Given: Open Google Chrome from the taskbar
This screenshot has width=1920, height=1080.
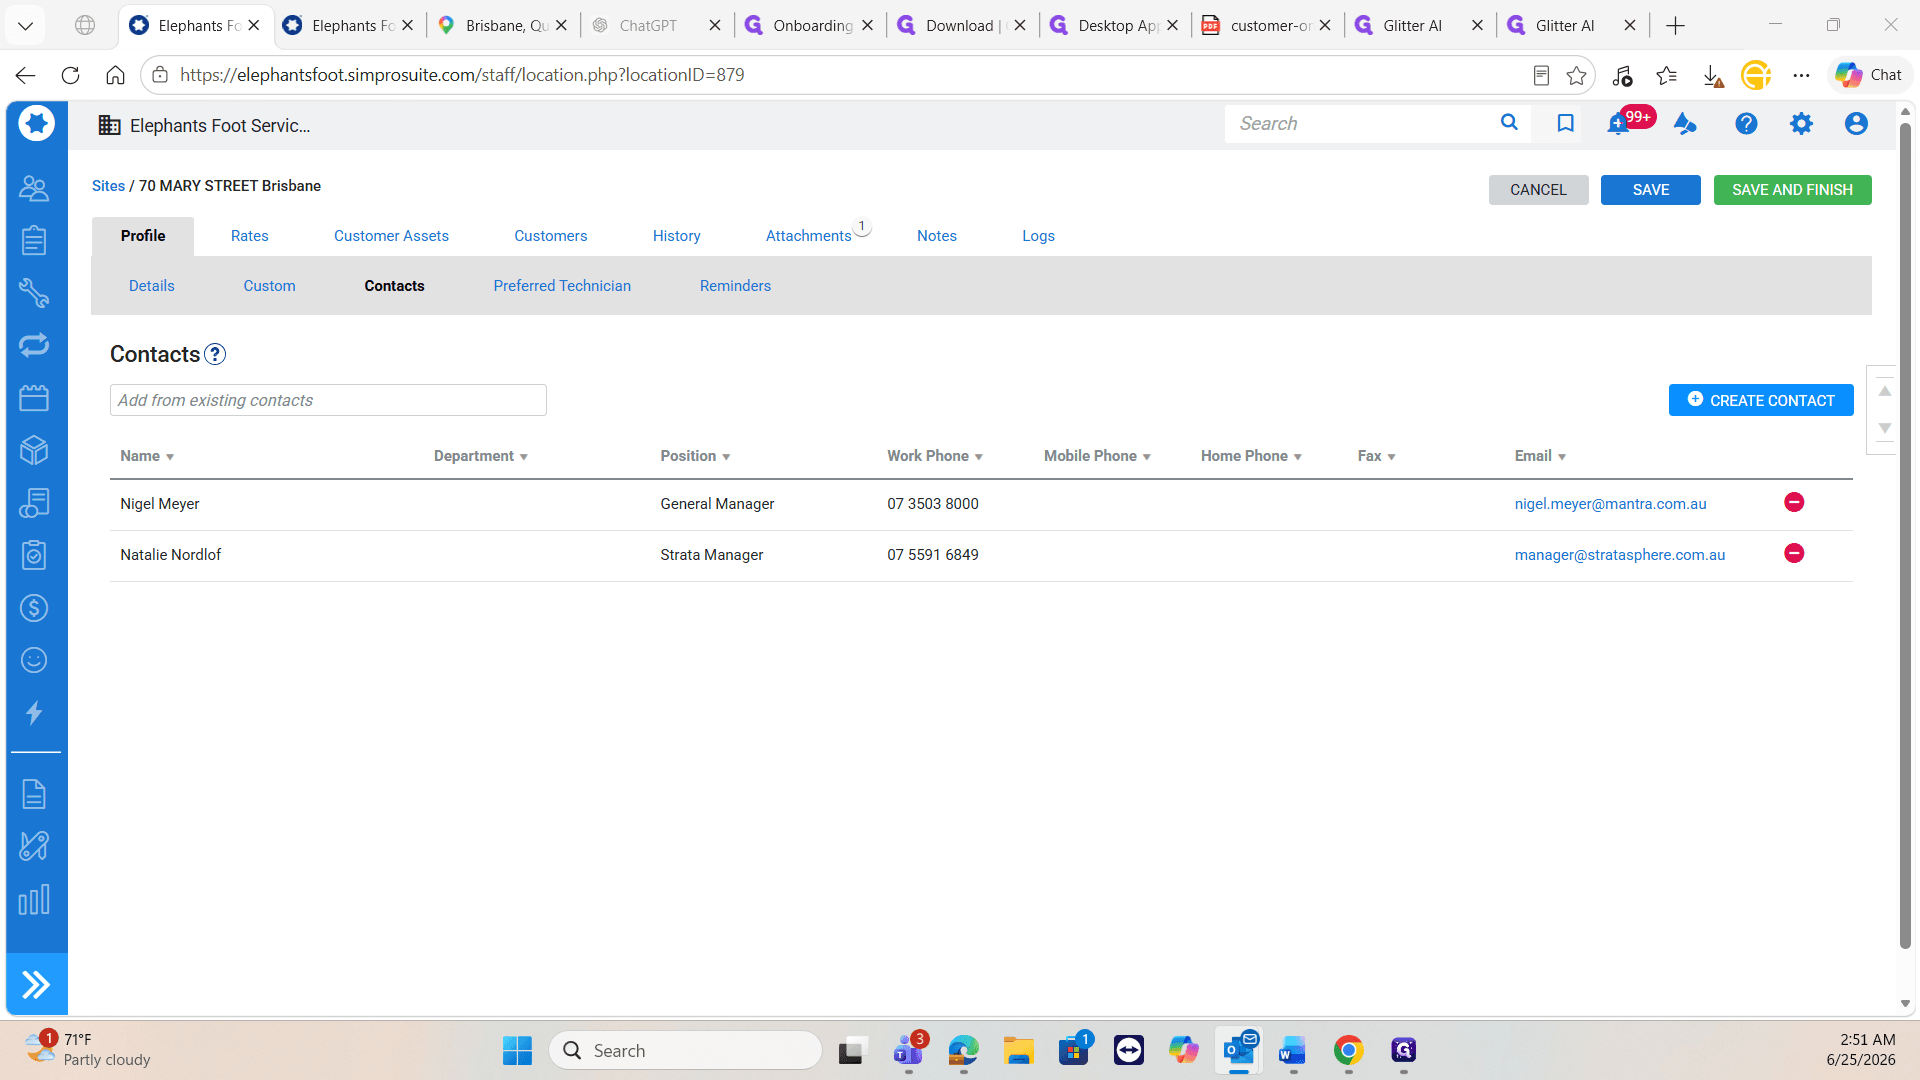Looking at the screenshot, I should [1348, 1050].
